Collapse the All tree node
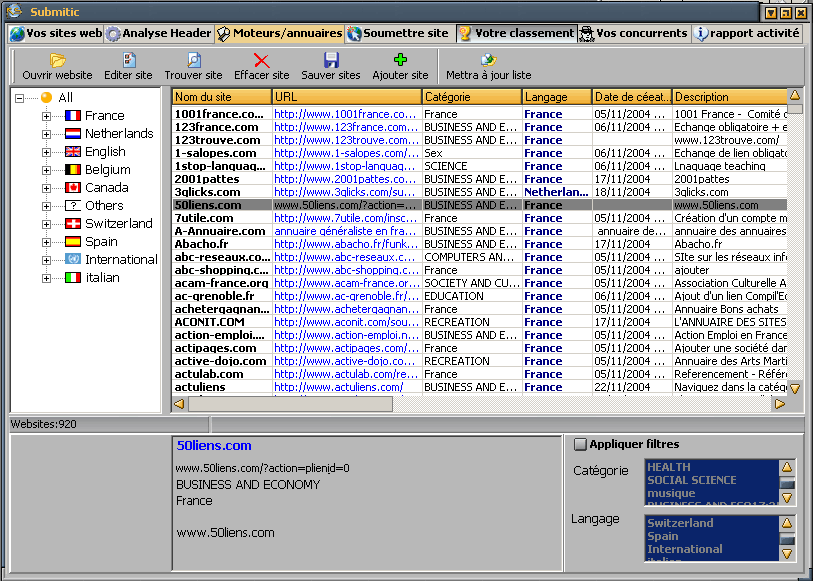Viewport: 813px width, 581px height. click(19, 98)
